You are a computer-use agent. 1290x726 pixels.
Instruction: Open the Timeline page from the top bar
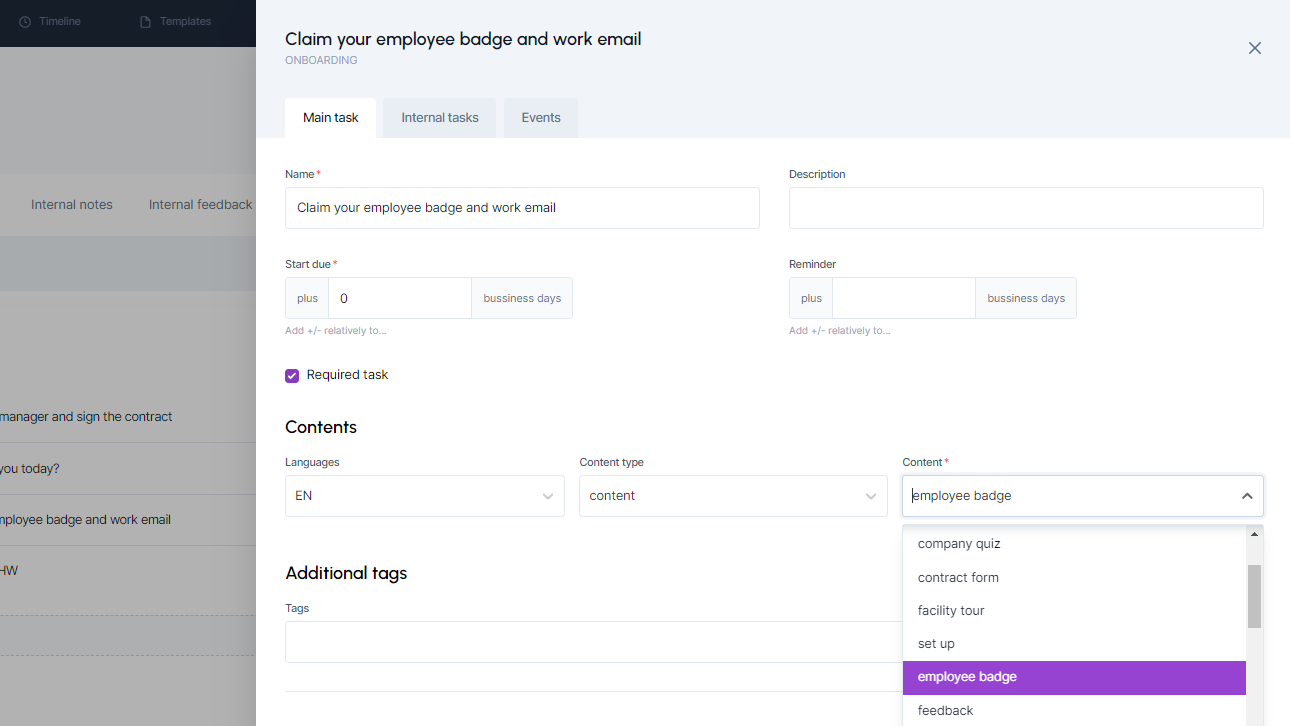coord(50,21)
